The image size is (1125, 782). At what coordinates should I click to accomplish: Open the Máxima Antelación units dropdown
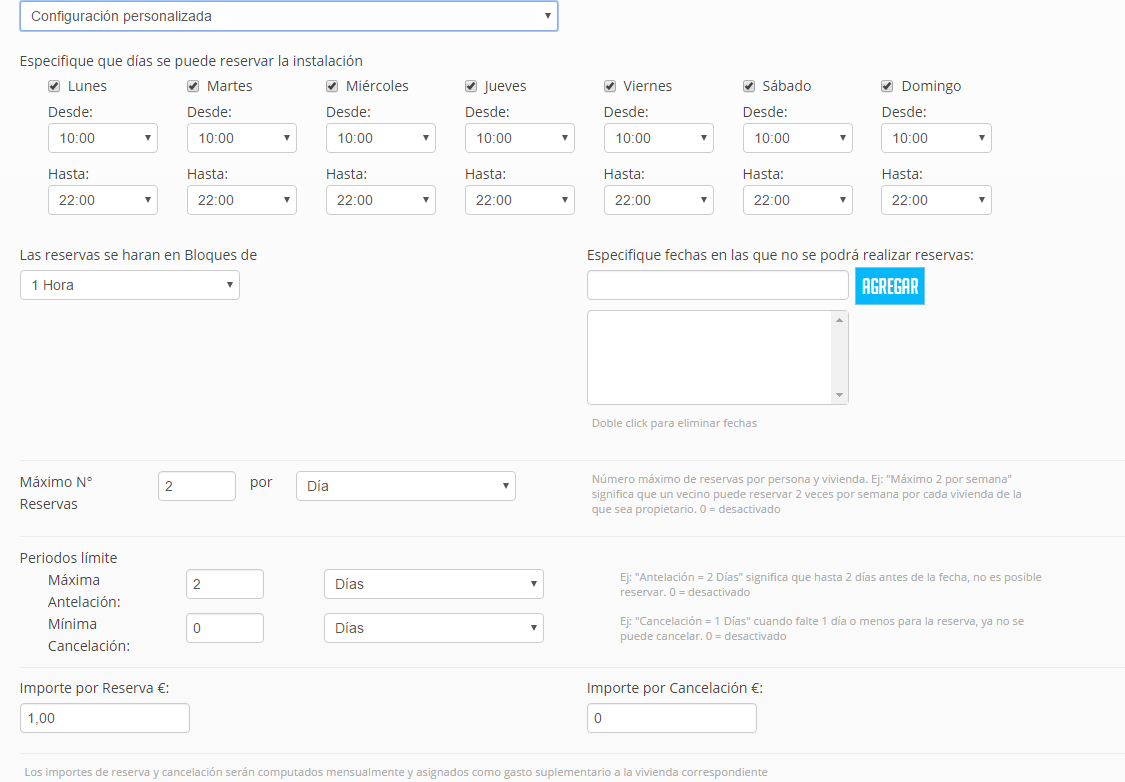433,584
